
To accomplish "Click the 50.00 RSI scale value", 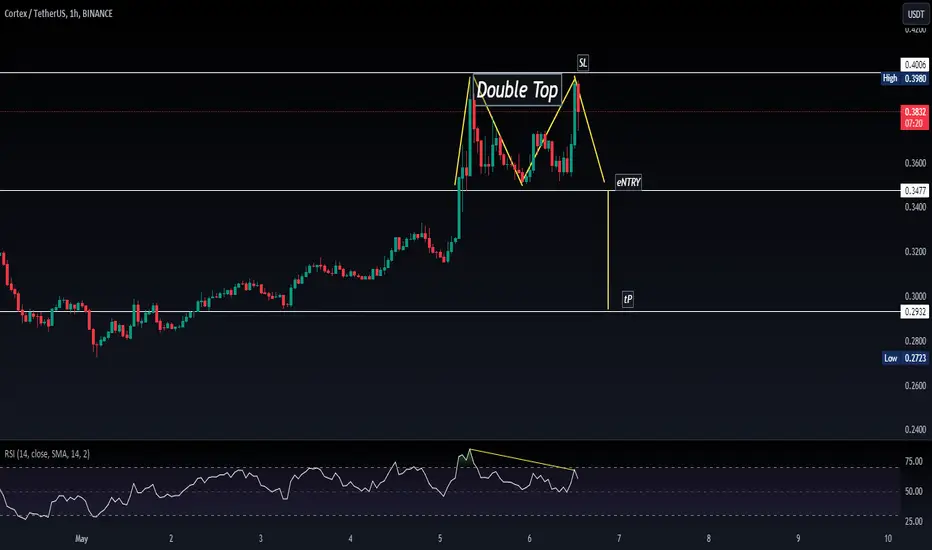I will [x=914, y=491].
